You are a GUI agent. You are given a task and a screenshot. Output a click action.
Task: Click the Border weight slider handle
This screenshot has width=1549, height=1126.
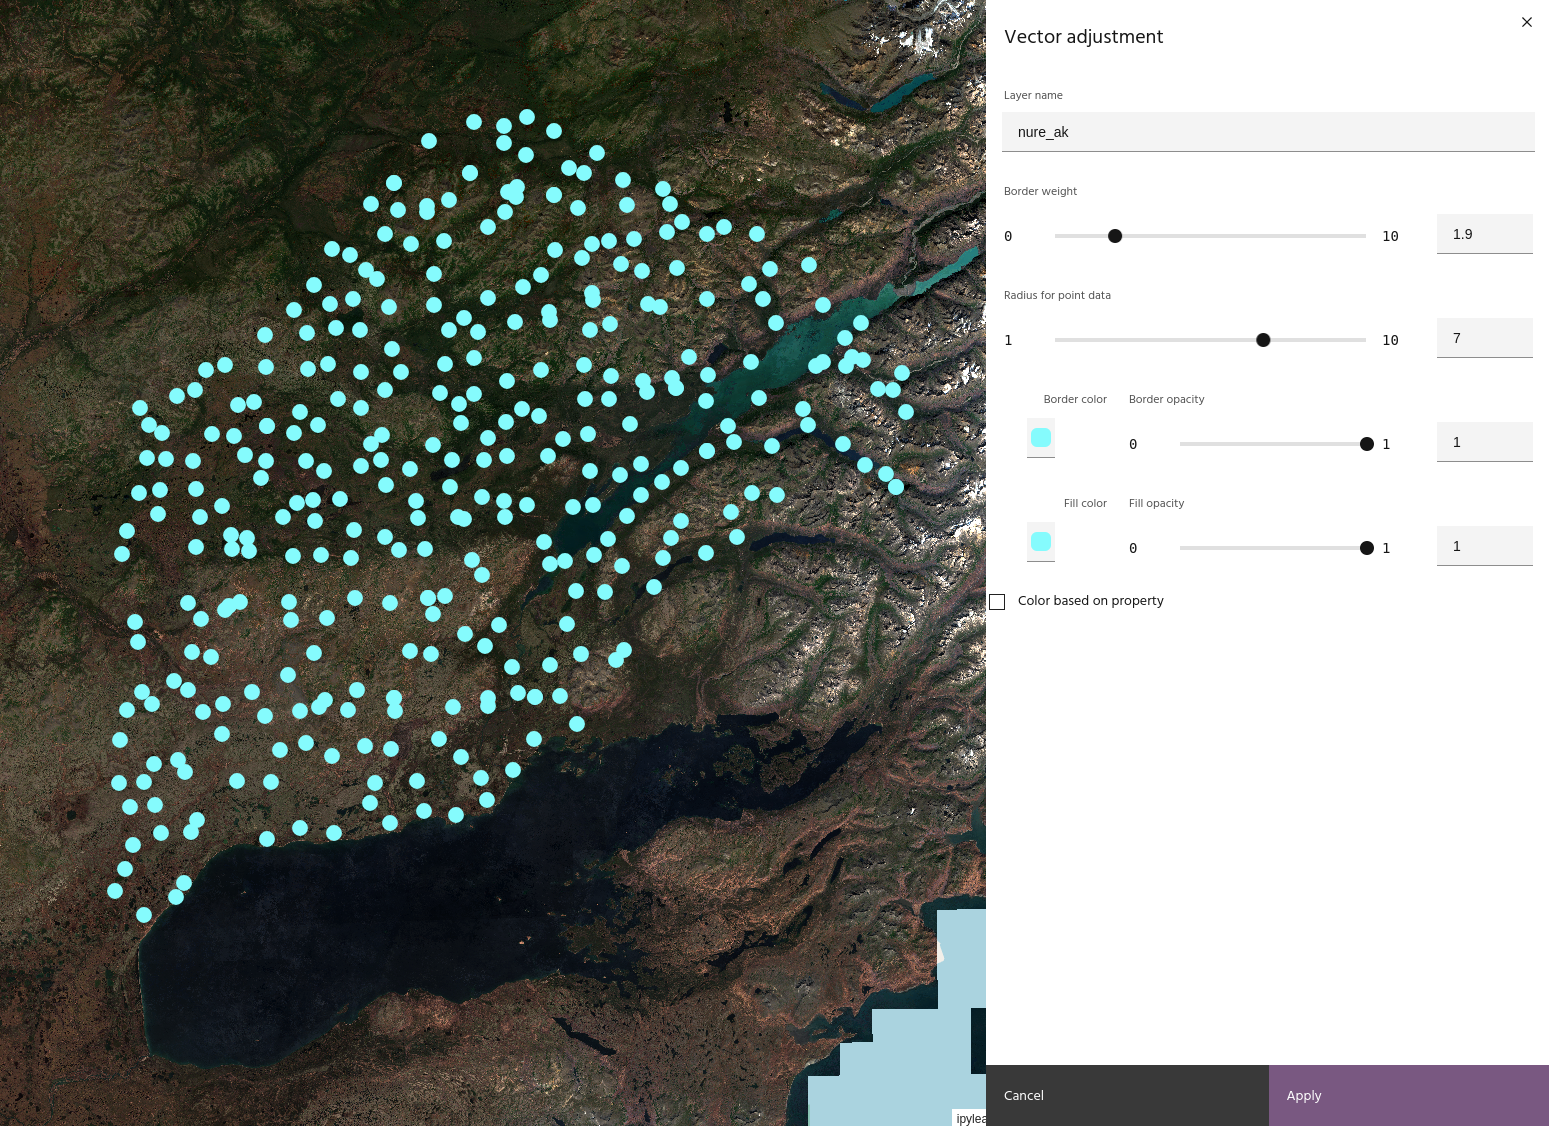1115,236
